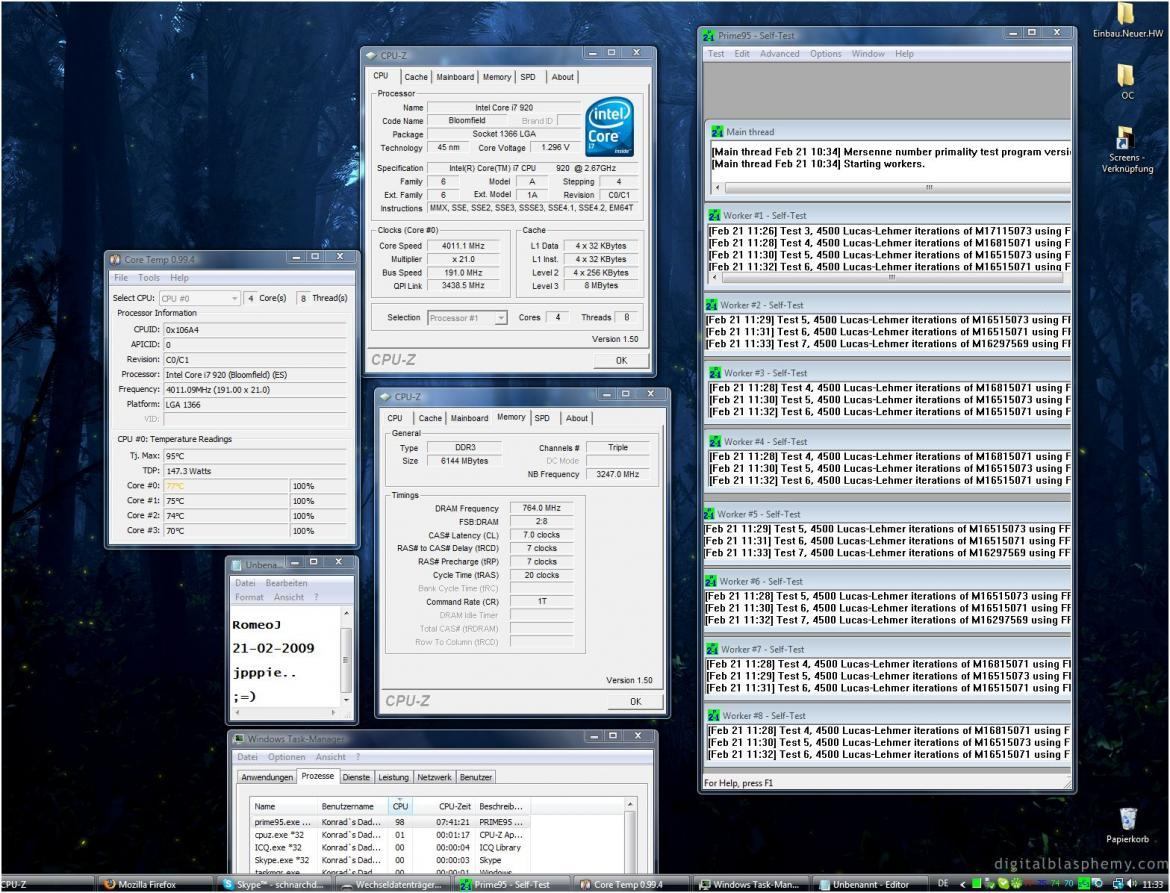Click the Core #0 temperature reading in Core Temp
The width and height of the screenshot is (1170, 893).
tap(226, 486)
